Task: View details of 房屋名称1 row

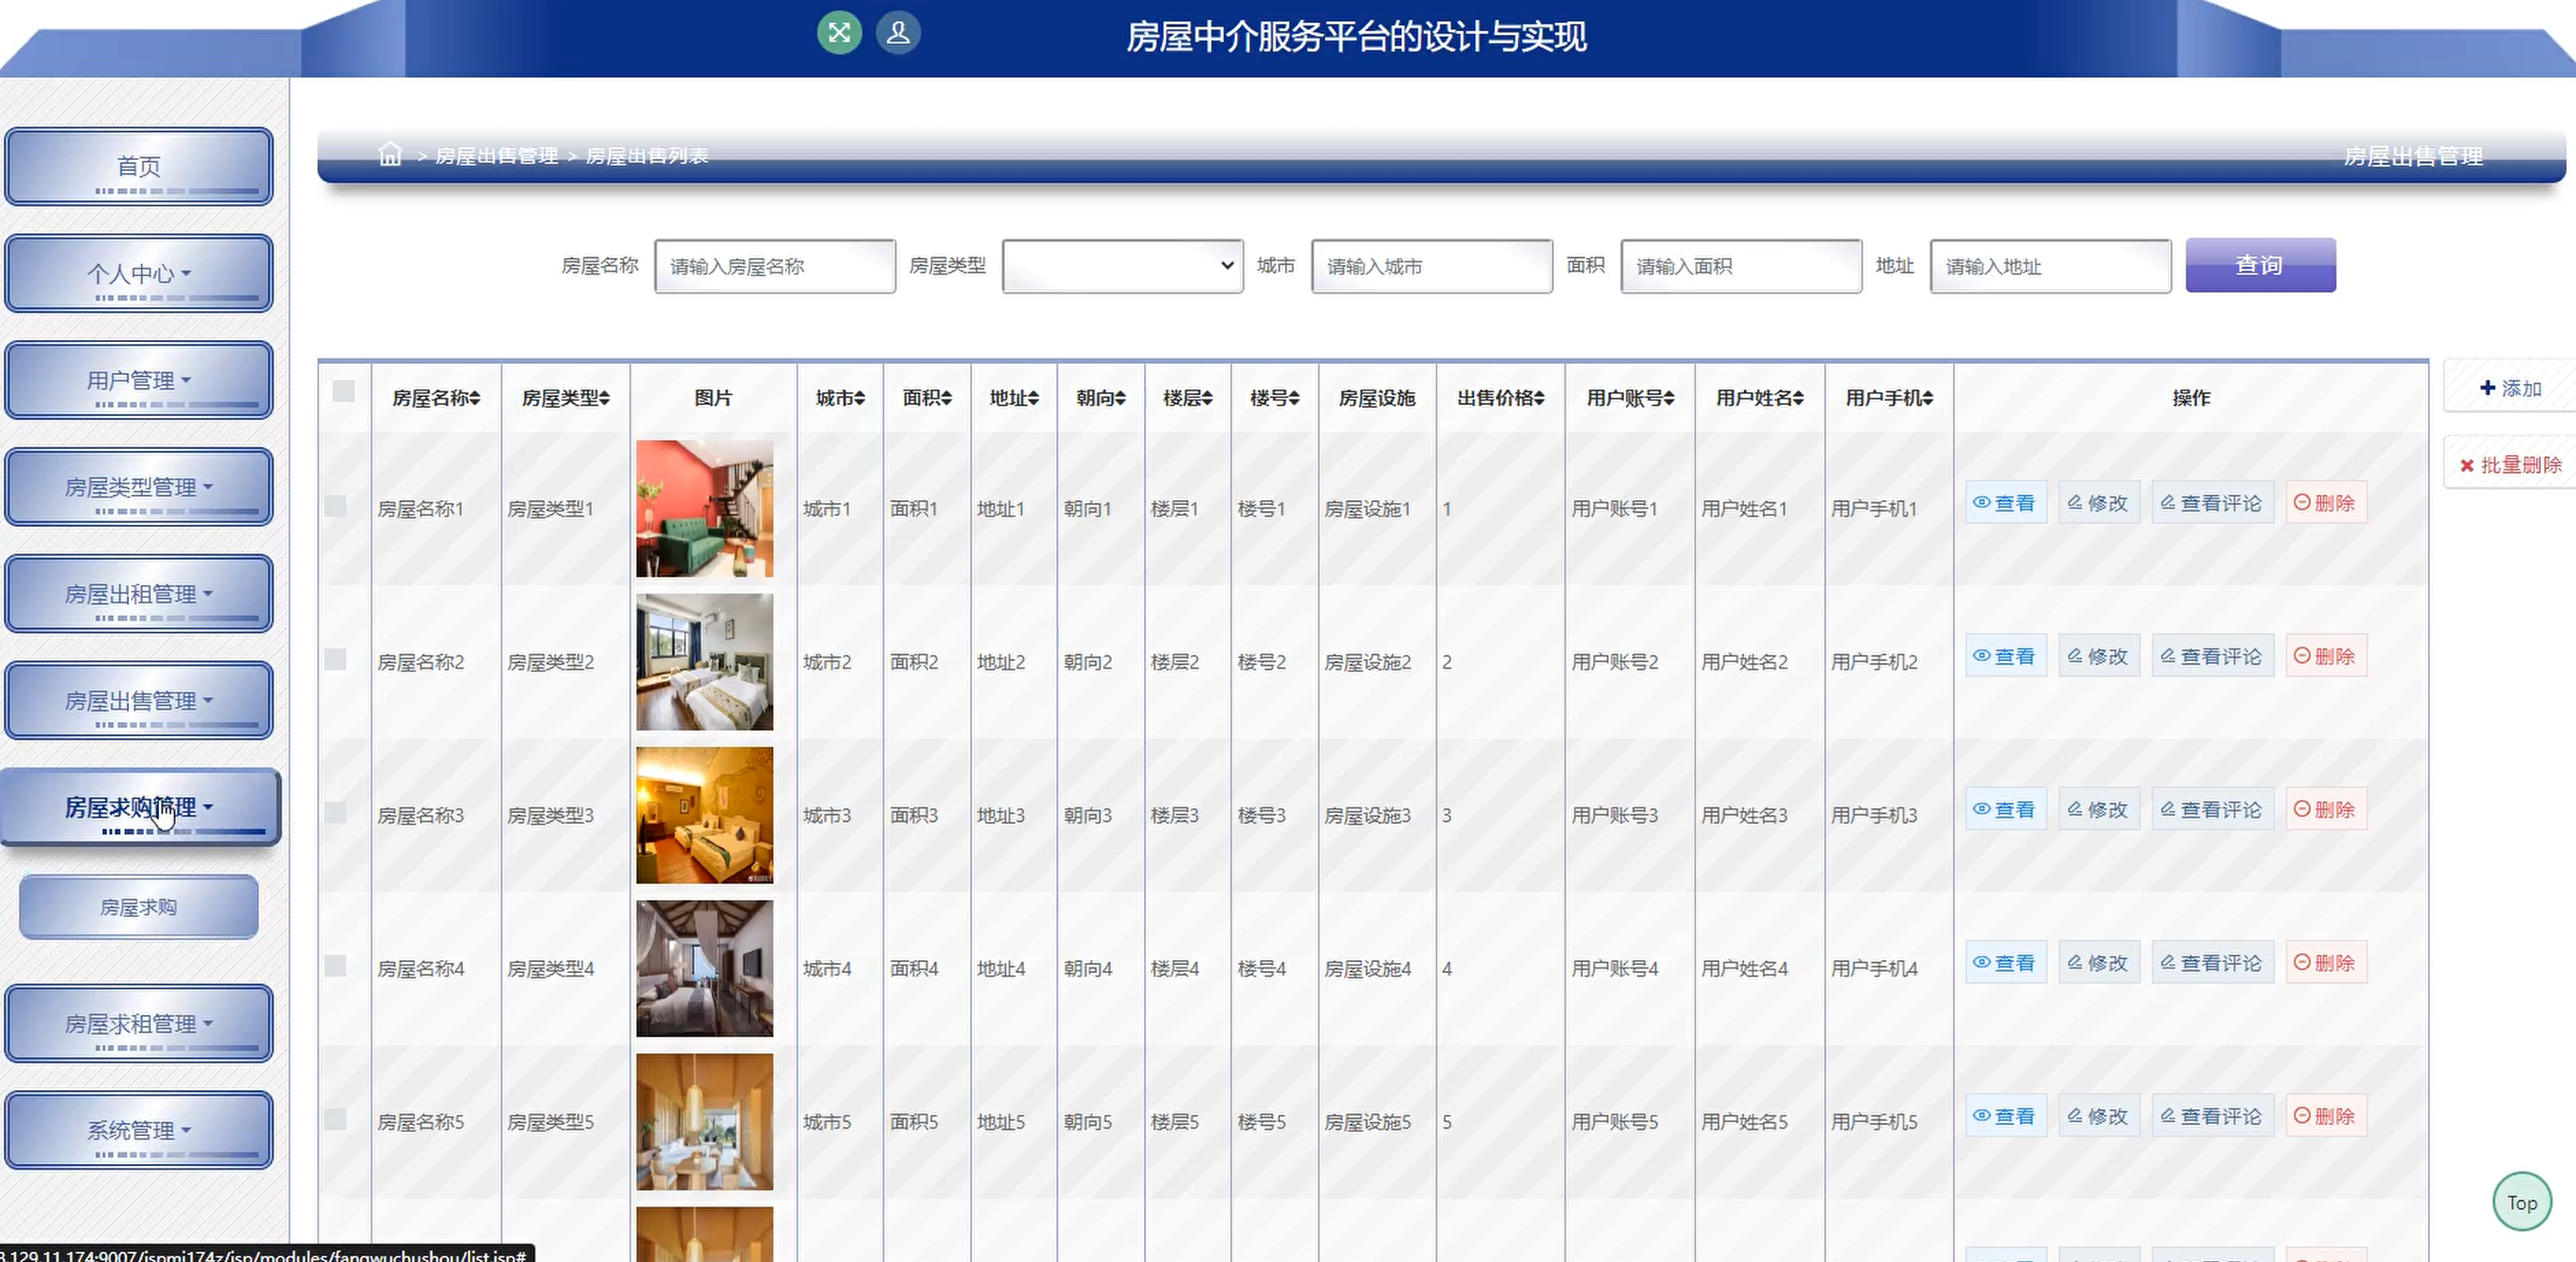Action: click(2005, 503)
